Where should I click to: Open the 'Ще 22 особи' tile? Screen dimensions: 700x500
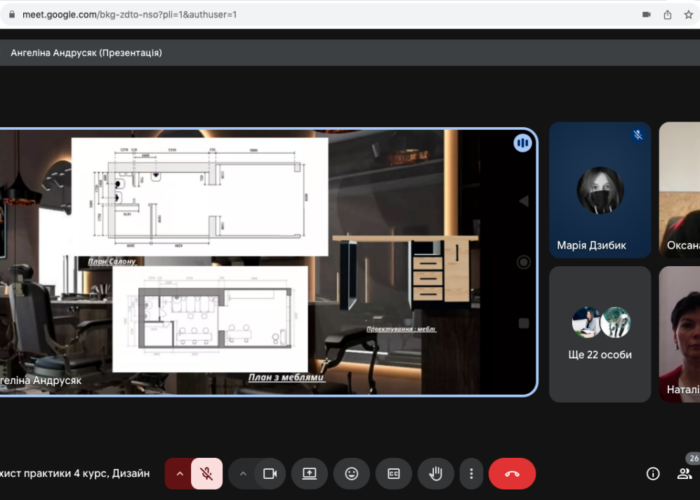tap(600, 334)
